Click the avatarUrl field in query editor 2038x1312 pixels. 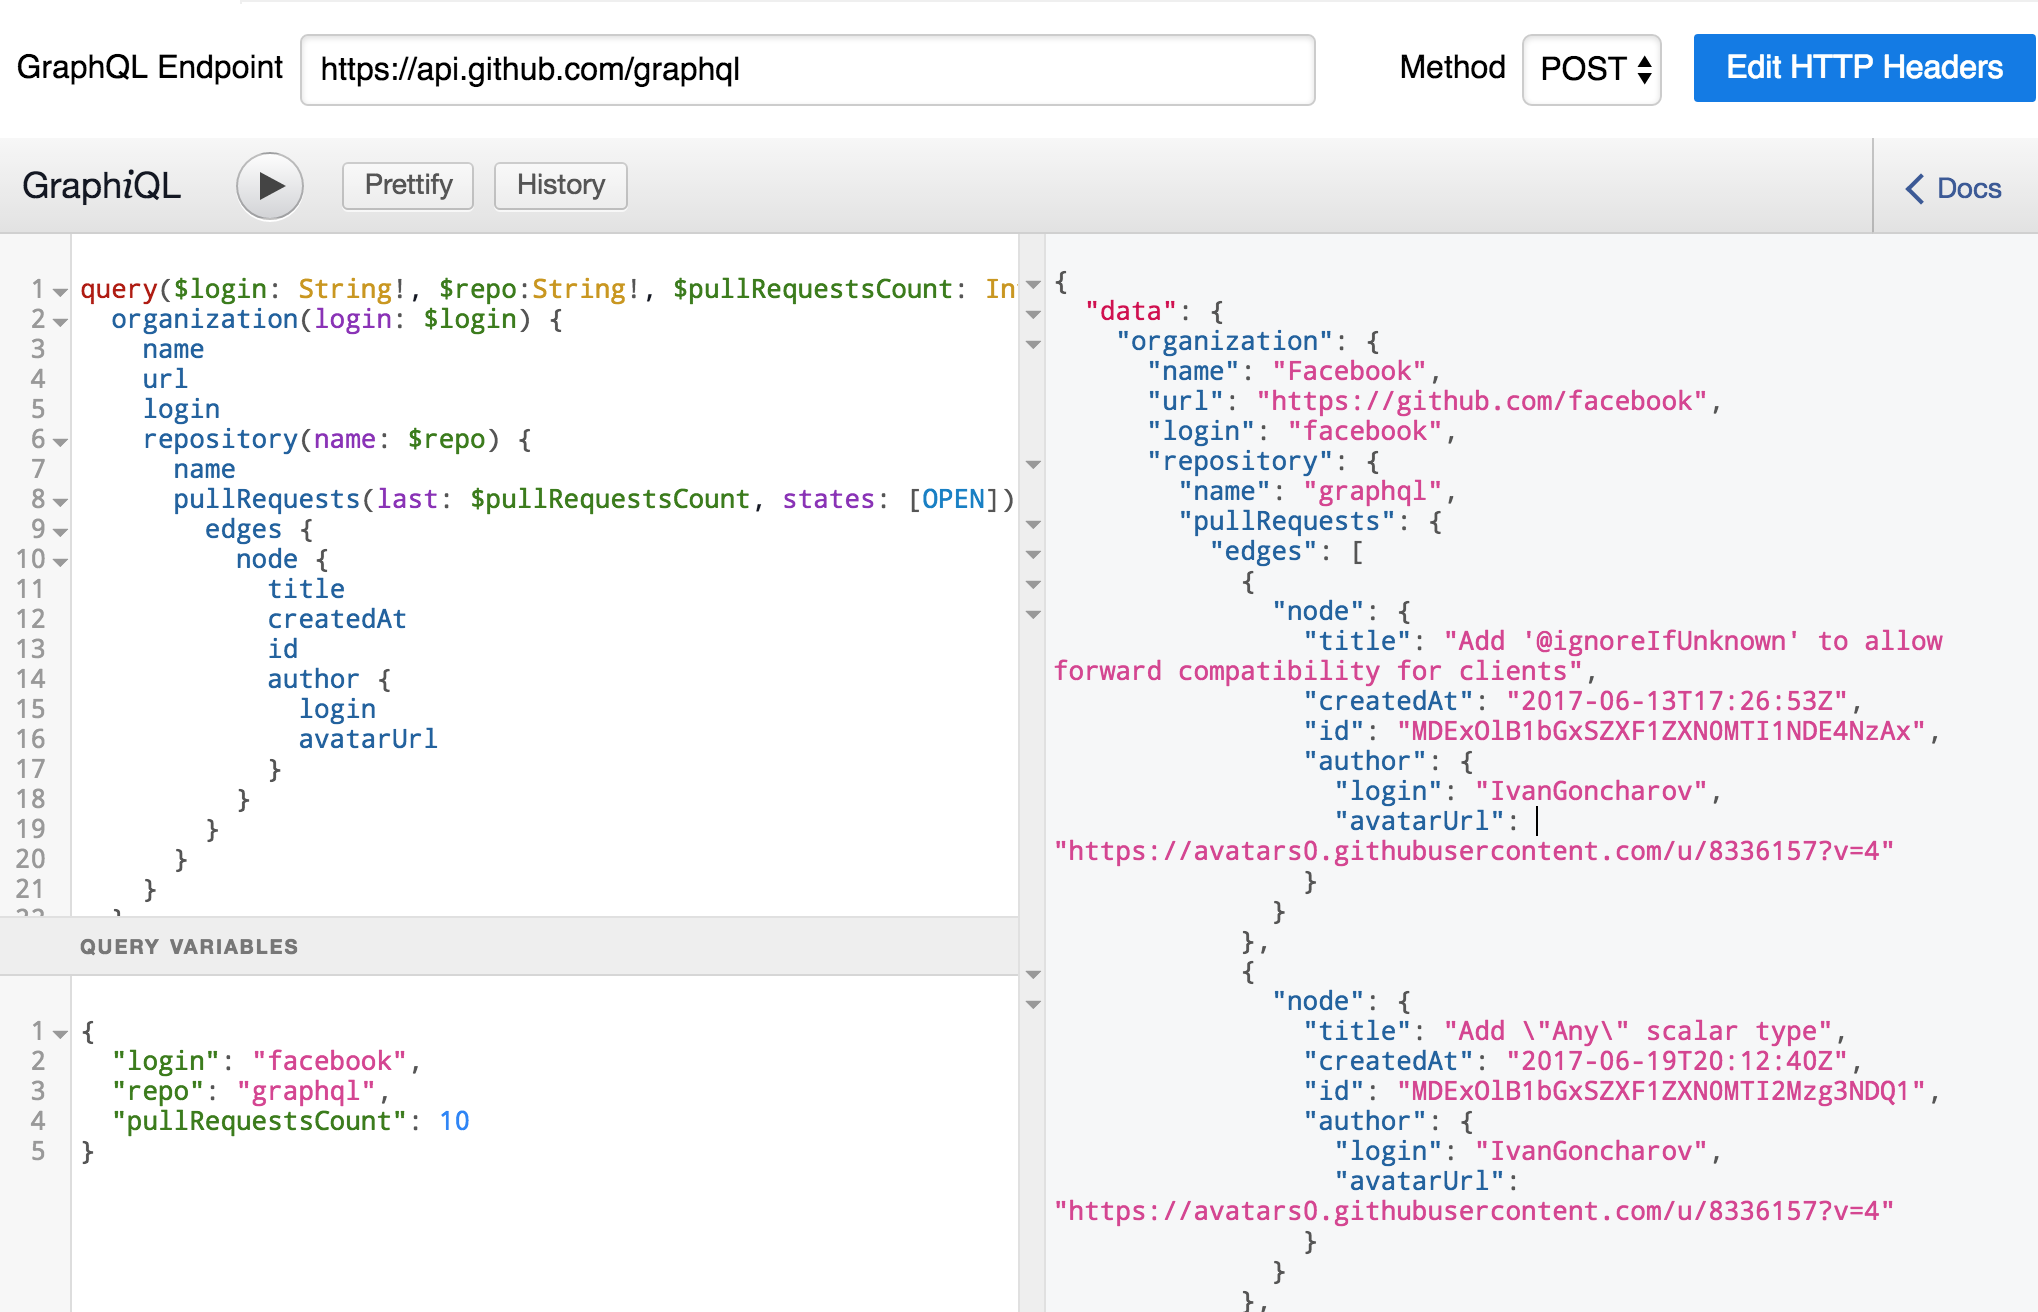tap(367, 739)
